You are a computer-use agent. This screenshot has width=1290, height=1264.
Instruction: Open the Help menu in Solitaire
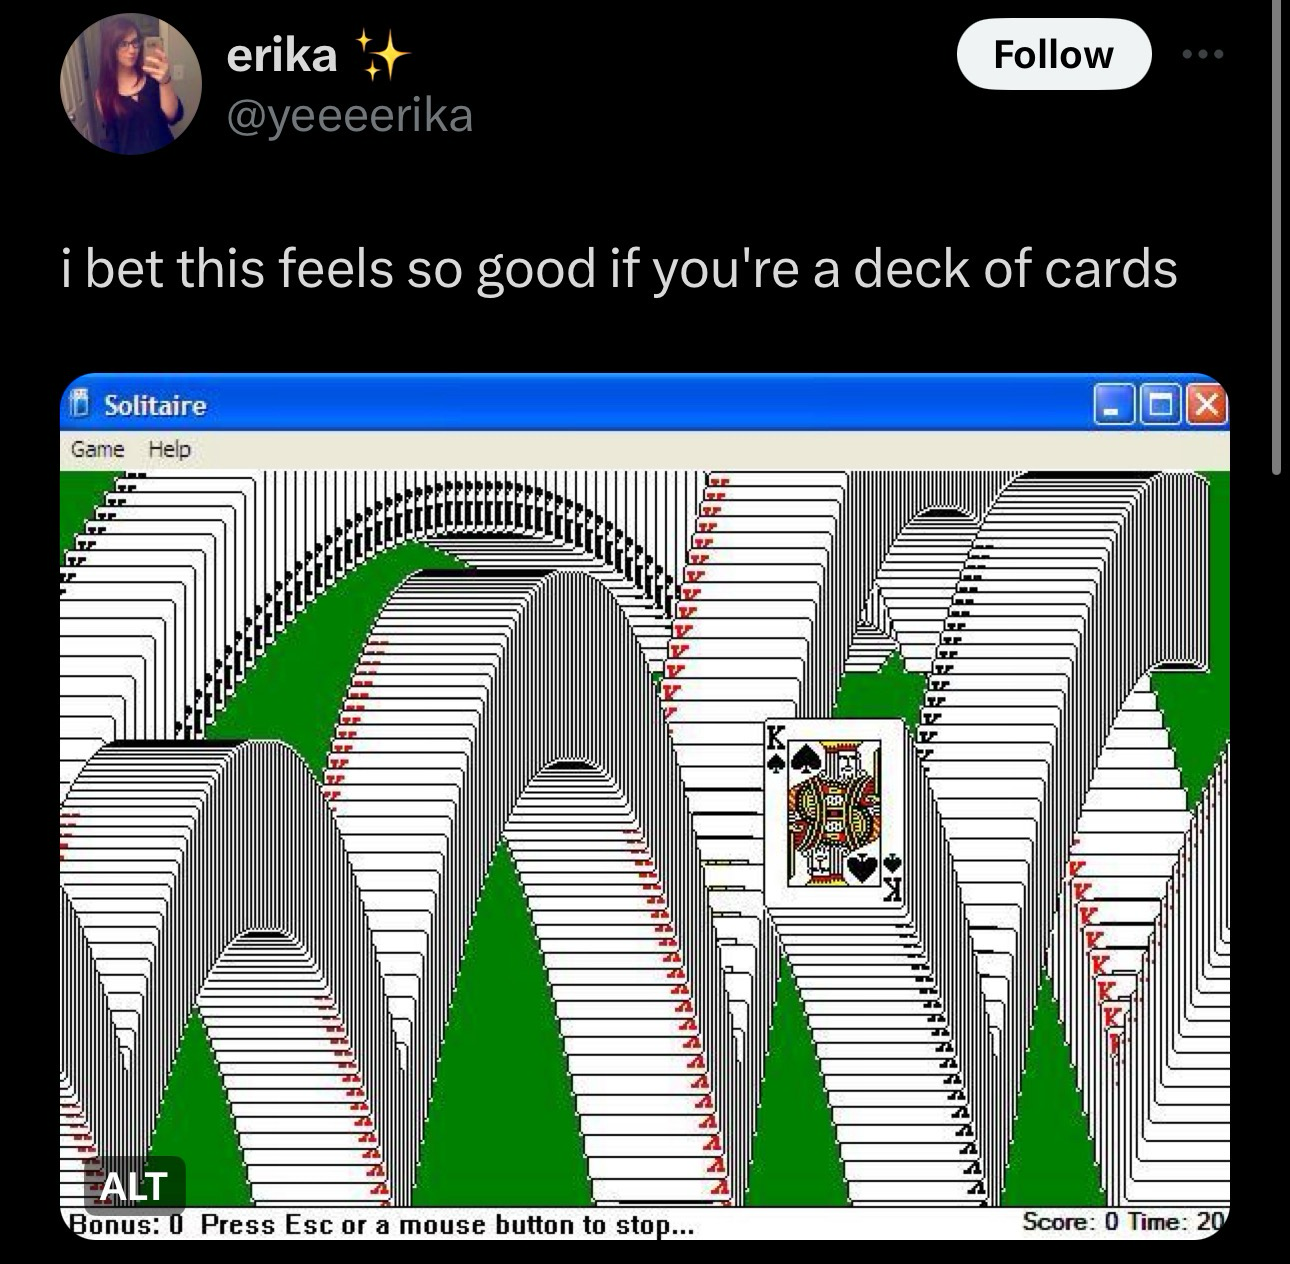(x=170, y=449)
